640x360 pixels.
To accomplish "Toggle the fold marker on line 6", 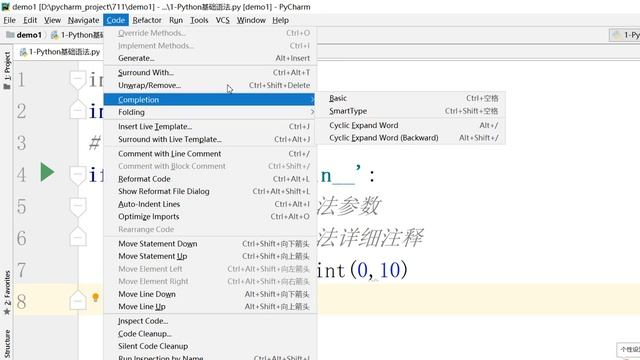I will point(78,237).
